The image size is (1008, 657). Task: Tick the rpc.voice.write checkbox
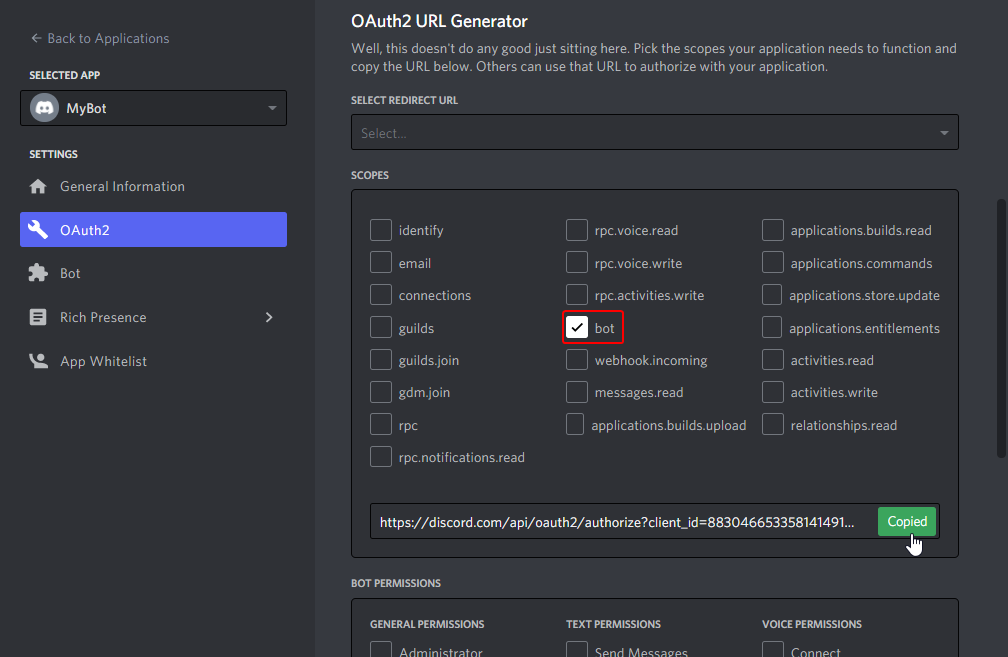pyautogui.click(x=577, y=262)
